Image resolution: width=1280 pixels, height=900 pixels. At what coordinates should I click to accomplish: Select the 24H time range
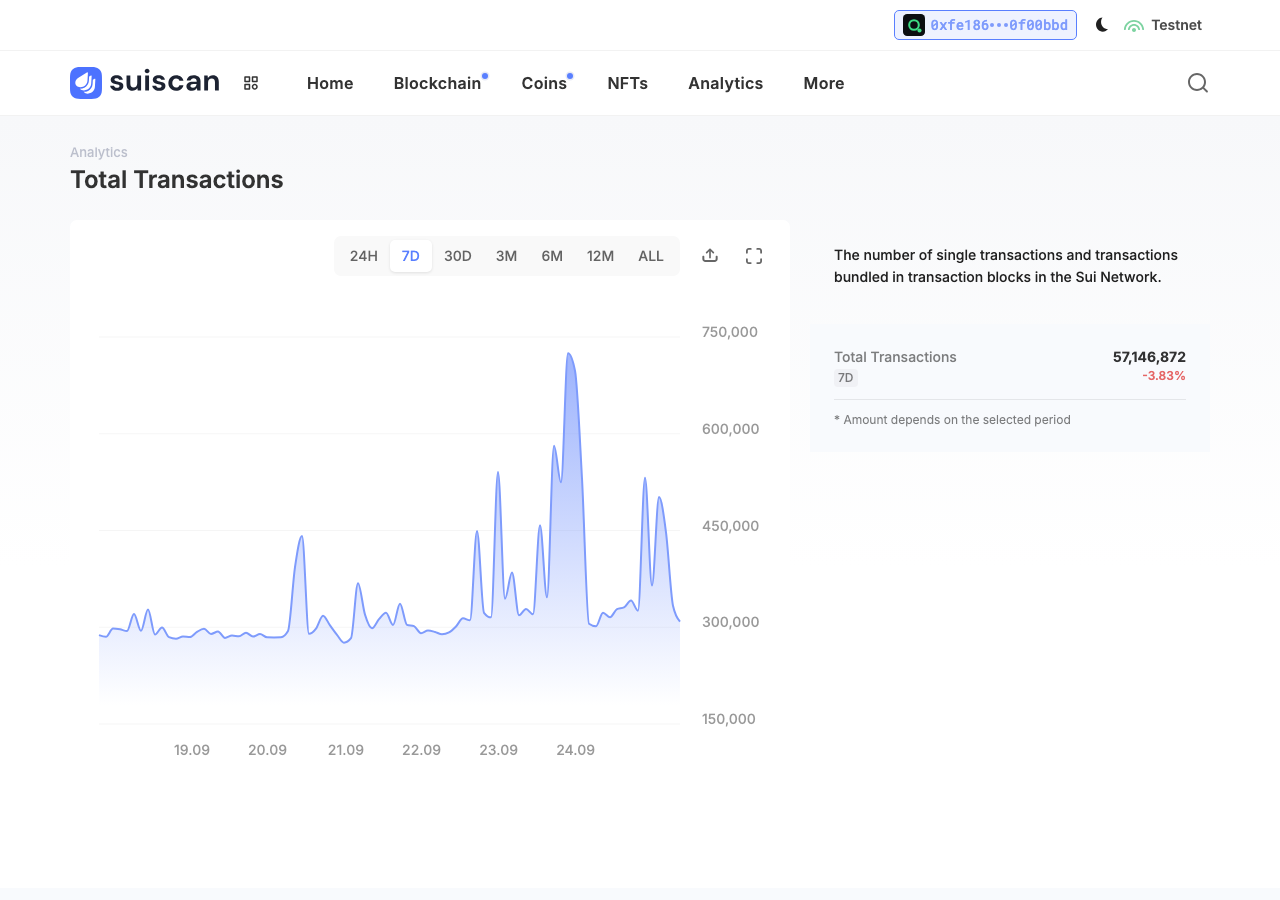click(x=364, y=256)
